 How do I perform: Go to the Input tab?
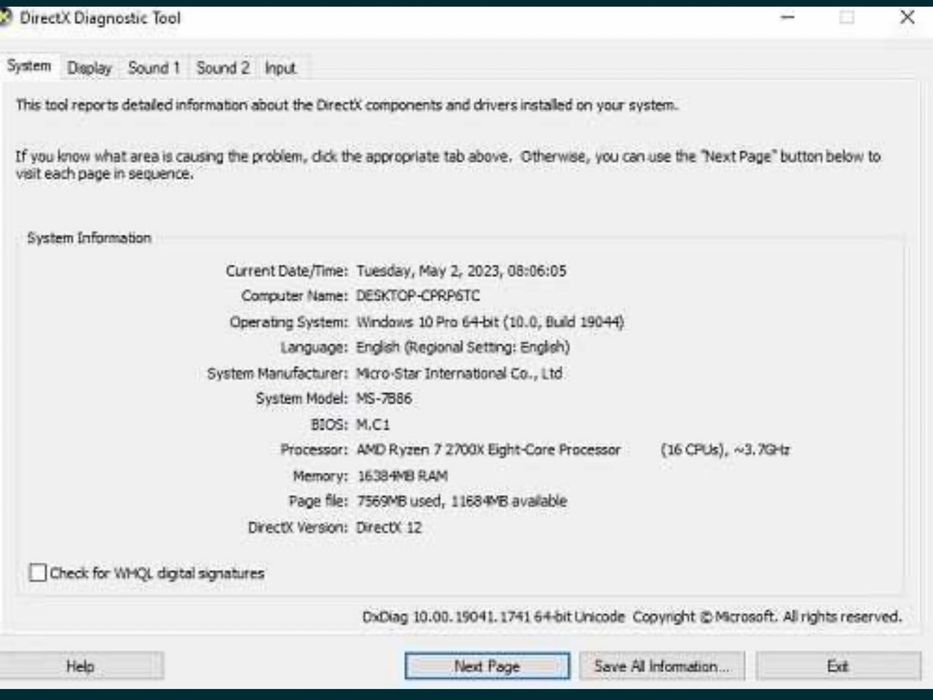pos(280,68)
